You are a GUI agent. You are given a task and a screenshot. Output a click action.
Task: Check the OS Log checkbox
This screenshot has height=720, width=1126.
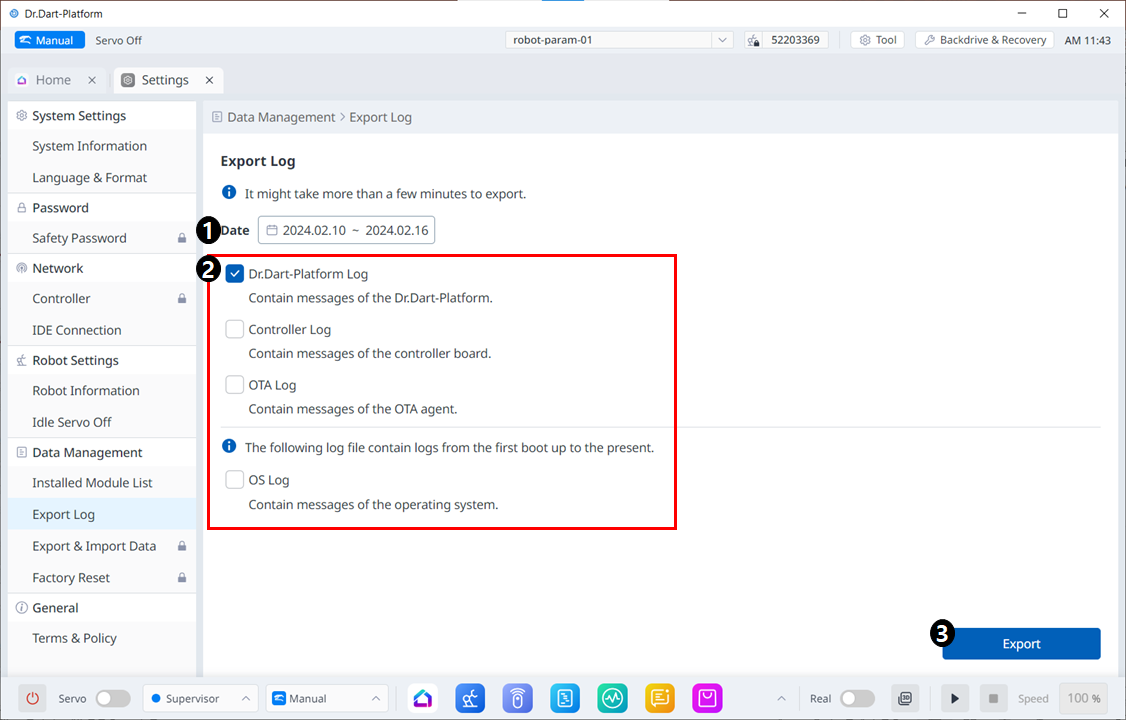tap(235, 480)
